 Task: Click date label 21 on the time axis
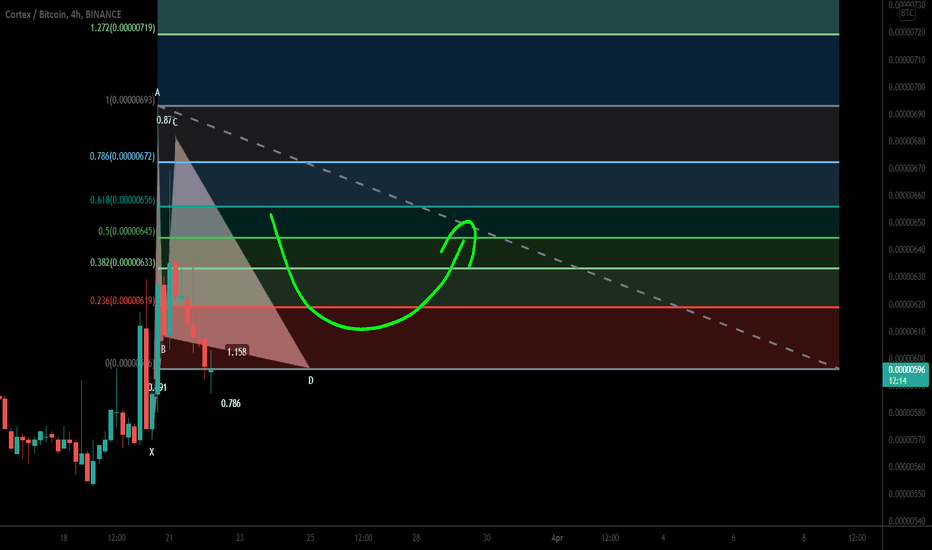pyautogui.click(x=169, y=538)
